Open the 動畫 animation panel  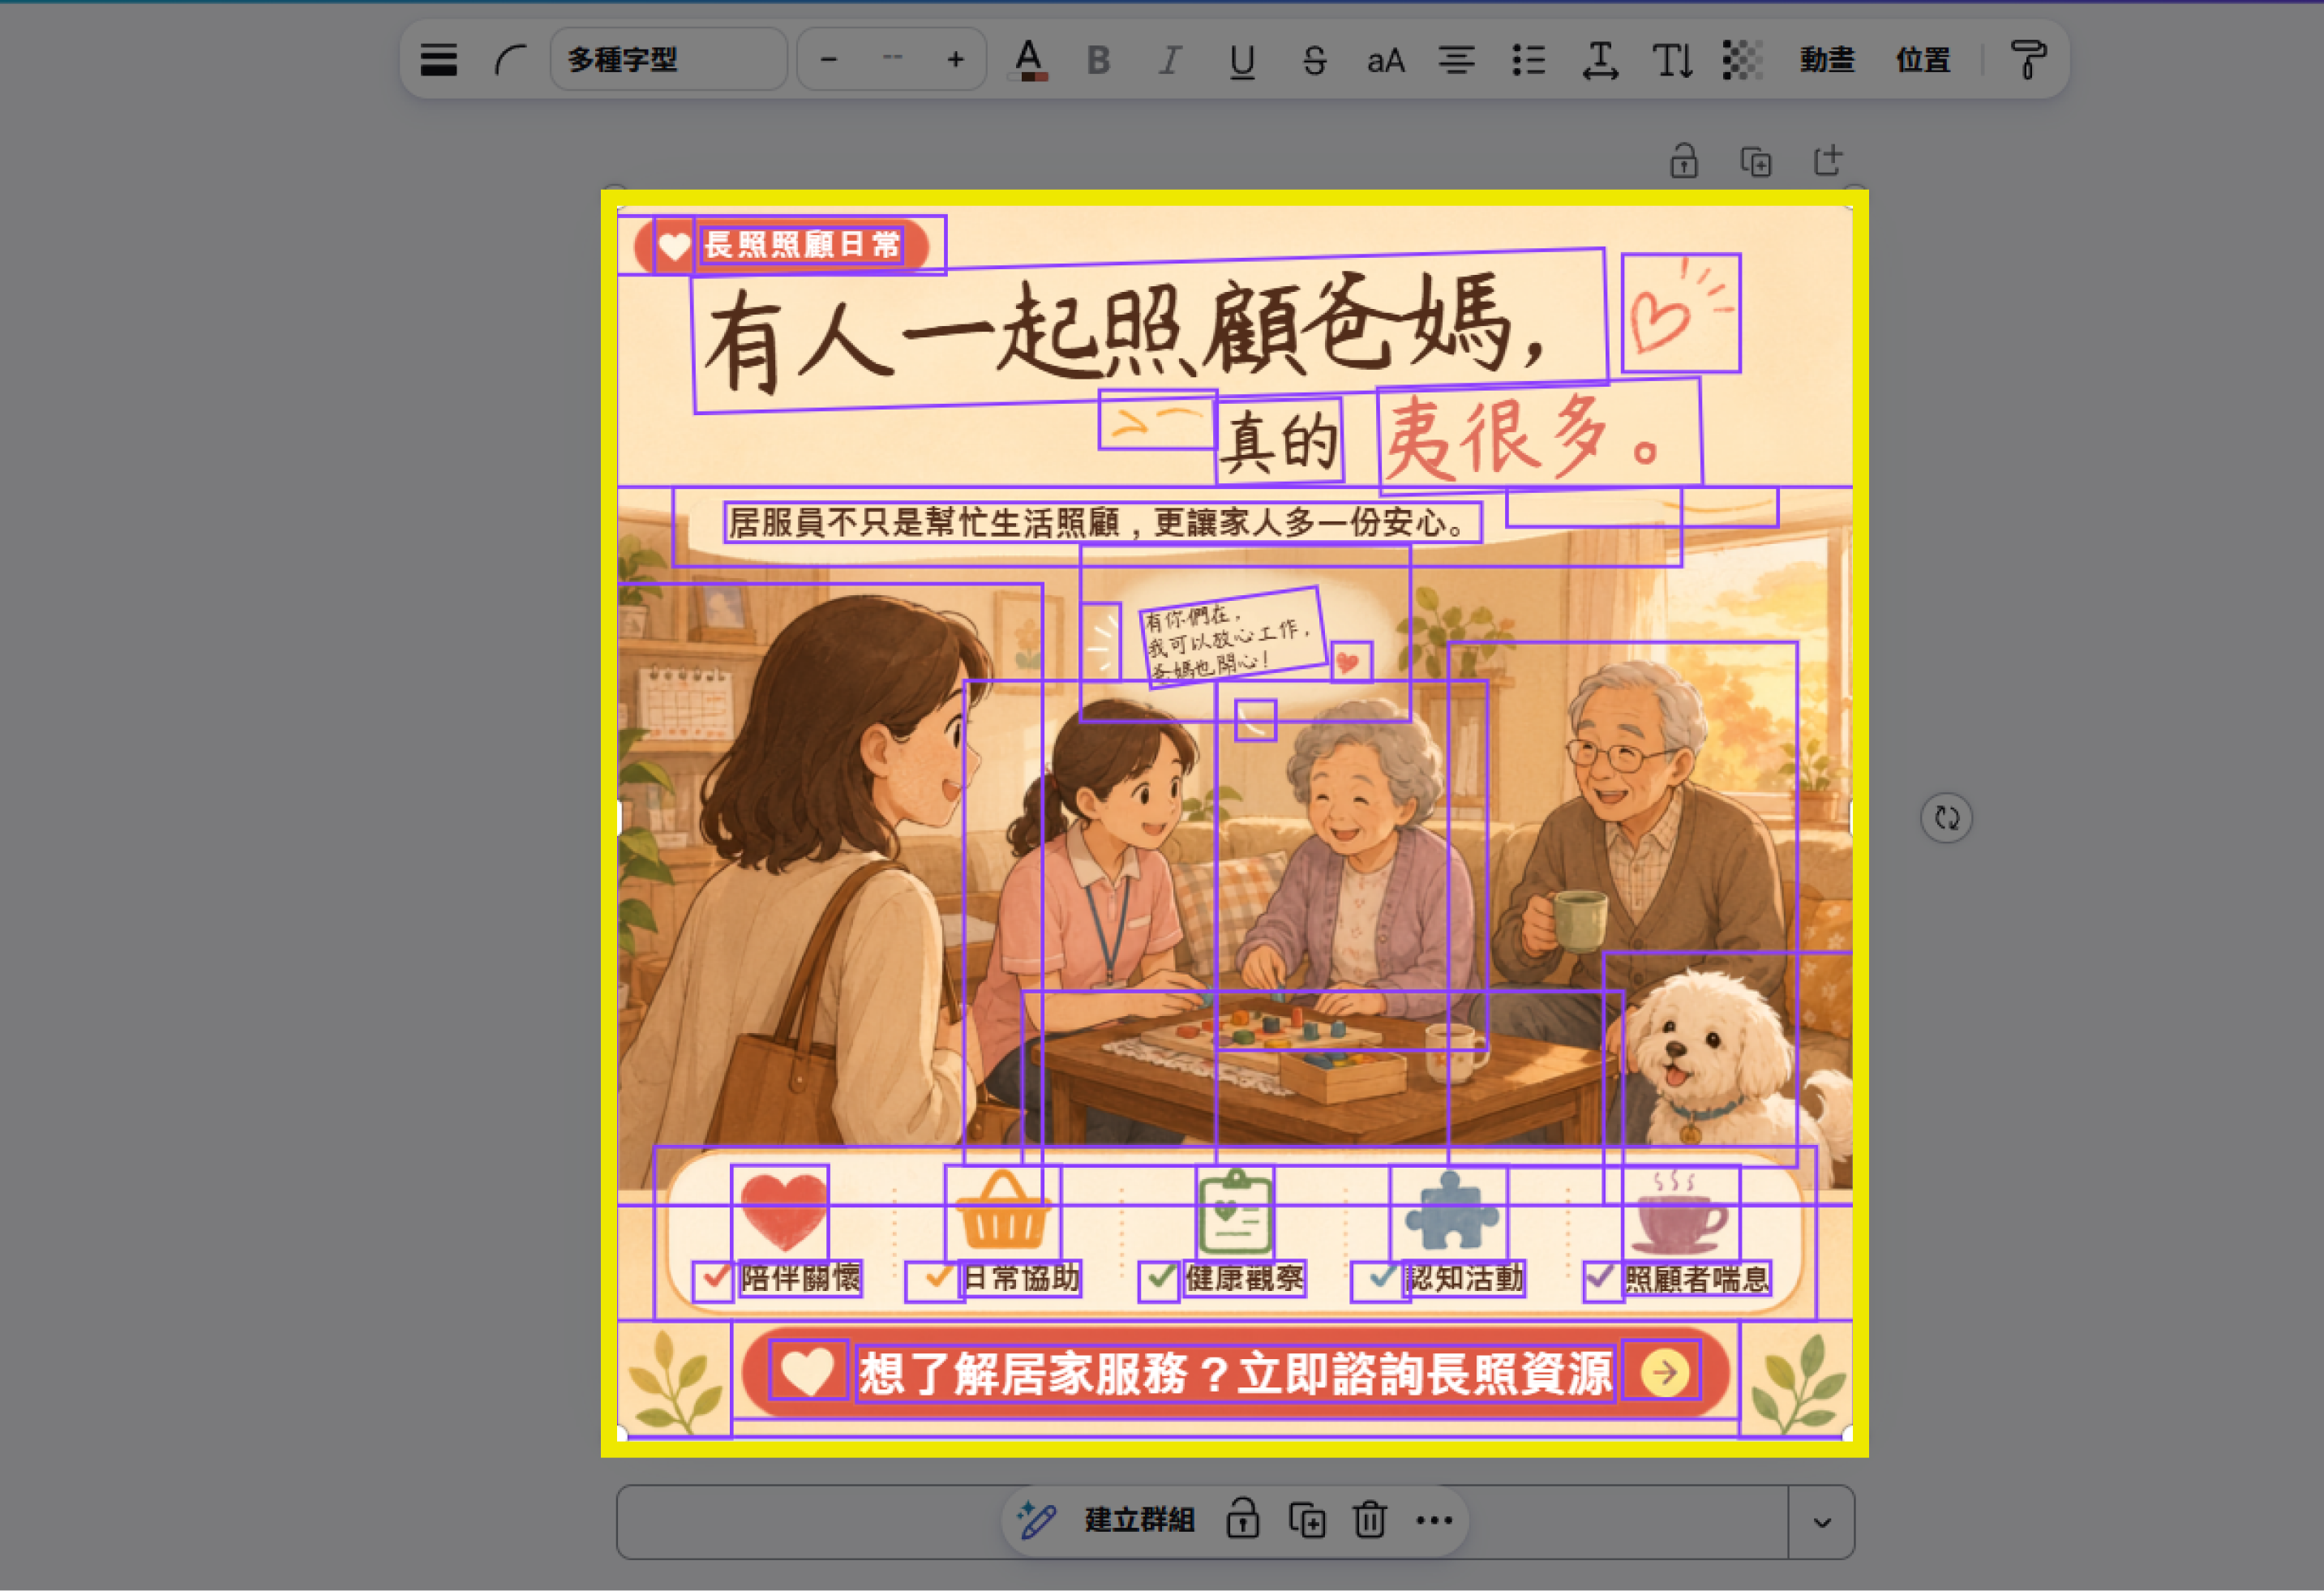(1827, 60)
